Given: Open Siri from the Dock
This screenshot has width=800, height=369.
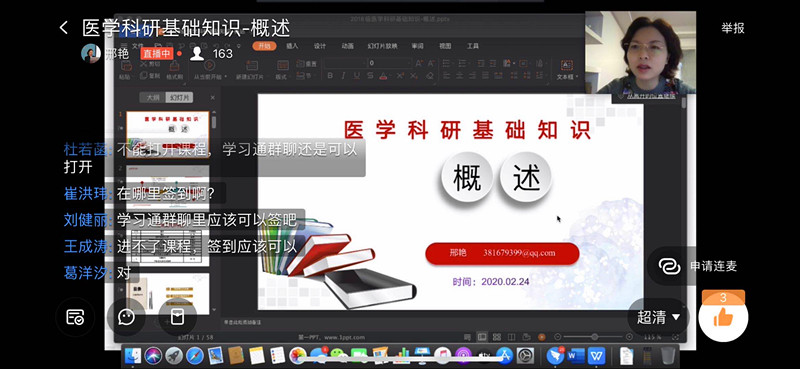Looking at the screenshot, I should pos(153,355).
